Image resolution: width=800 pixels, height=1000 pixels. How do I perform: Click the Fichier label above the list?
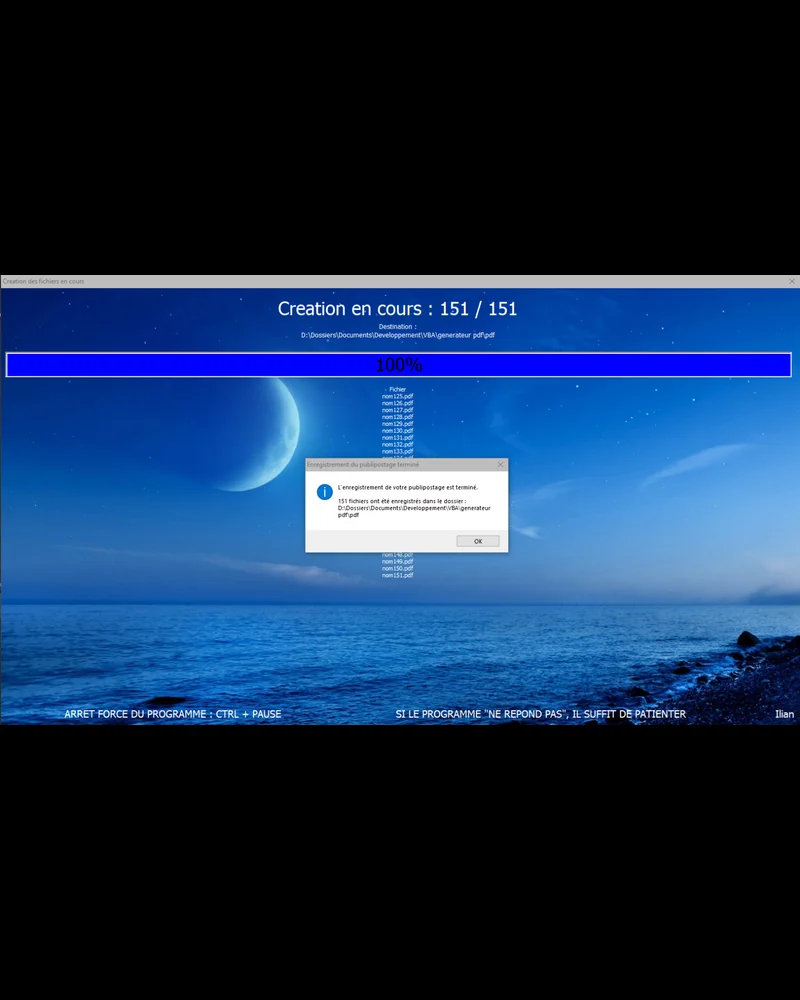coord(396,389)
